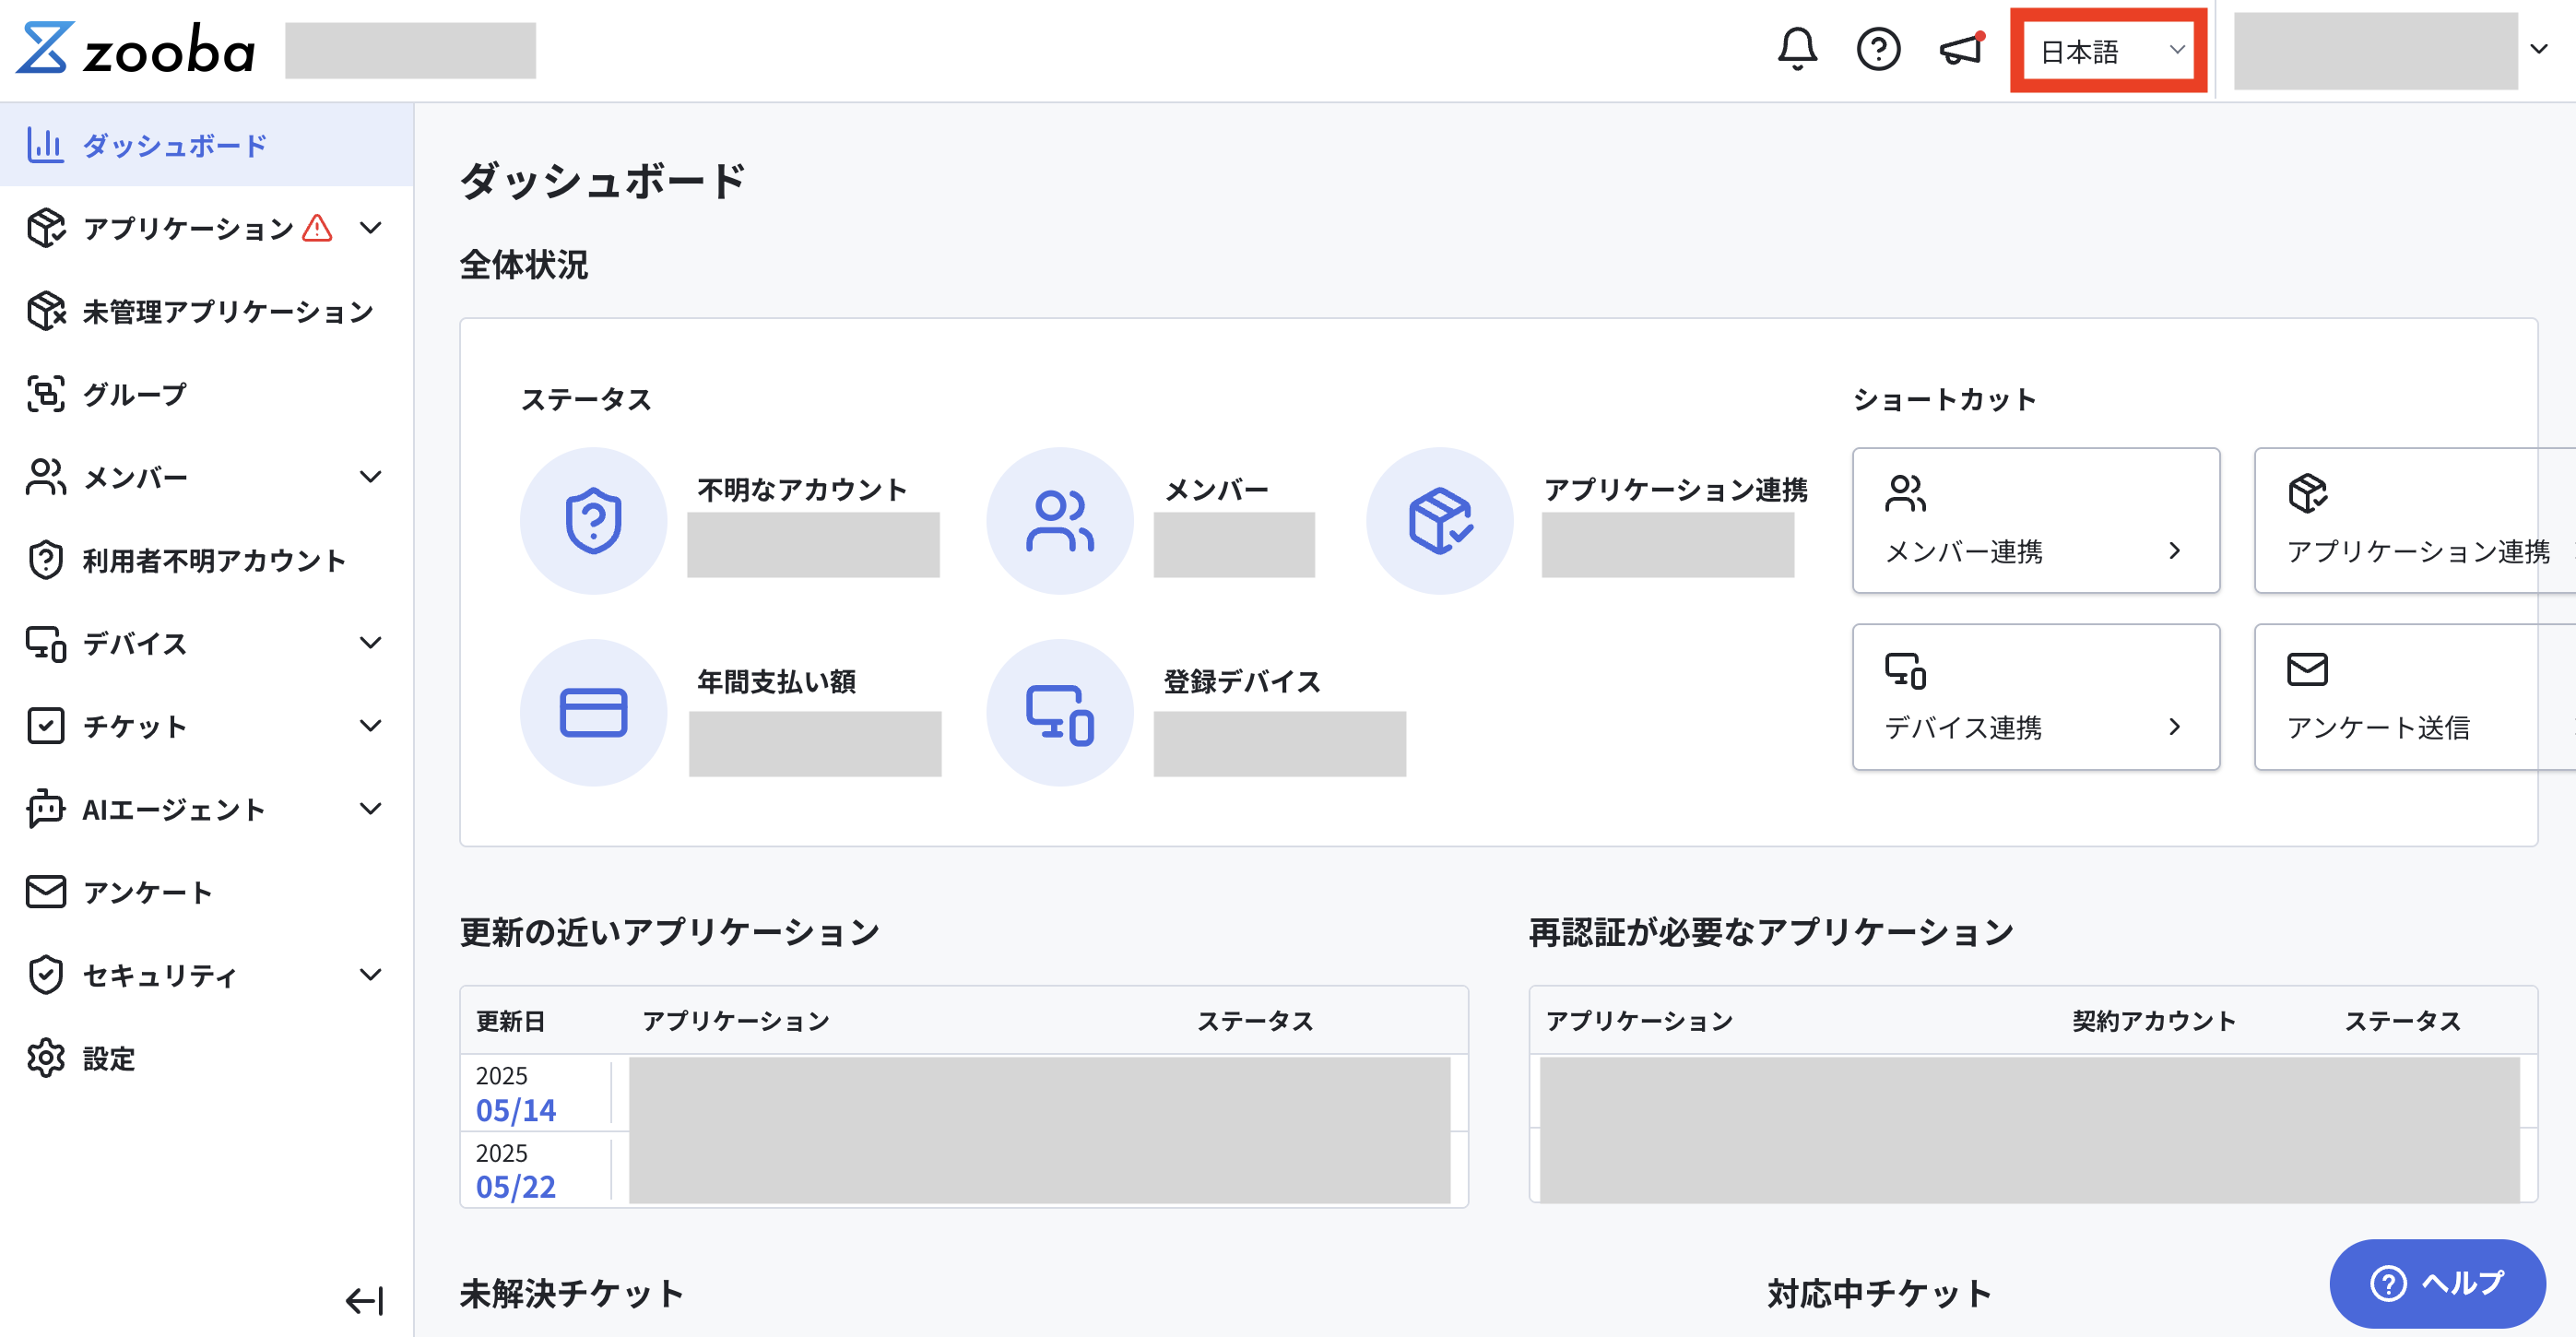Open 未管理アプリケーション in the sidebar
Viewport: 2576px width, 1337px height.
(207, 311)
